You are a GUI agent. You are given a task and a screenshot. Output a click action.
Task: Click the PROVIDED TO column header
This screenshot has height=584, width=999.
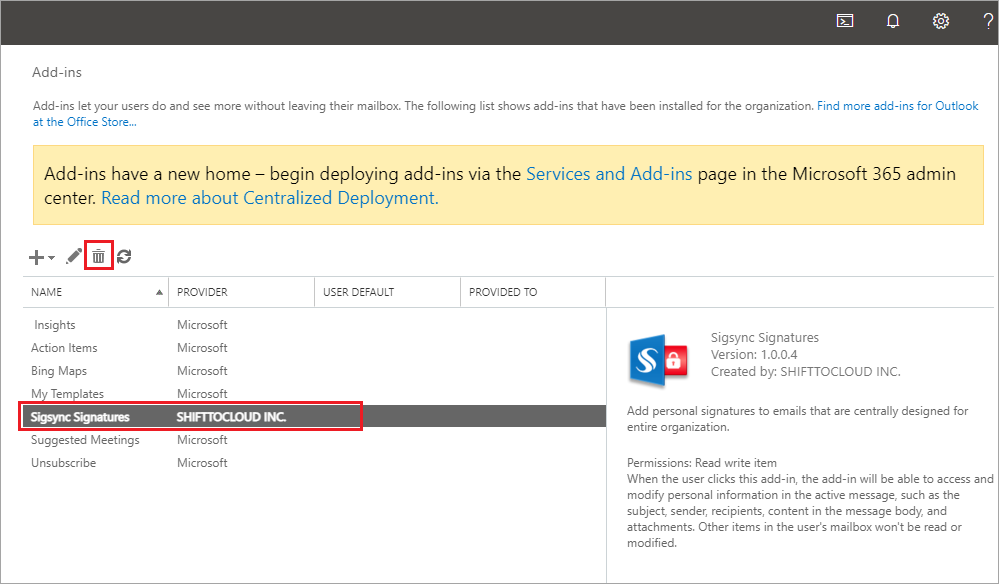(503, 292)
